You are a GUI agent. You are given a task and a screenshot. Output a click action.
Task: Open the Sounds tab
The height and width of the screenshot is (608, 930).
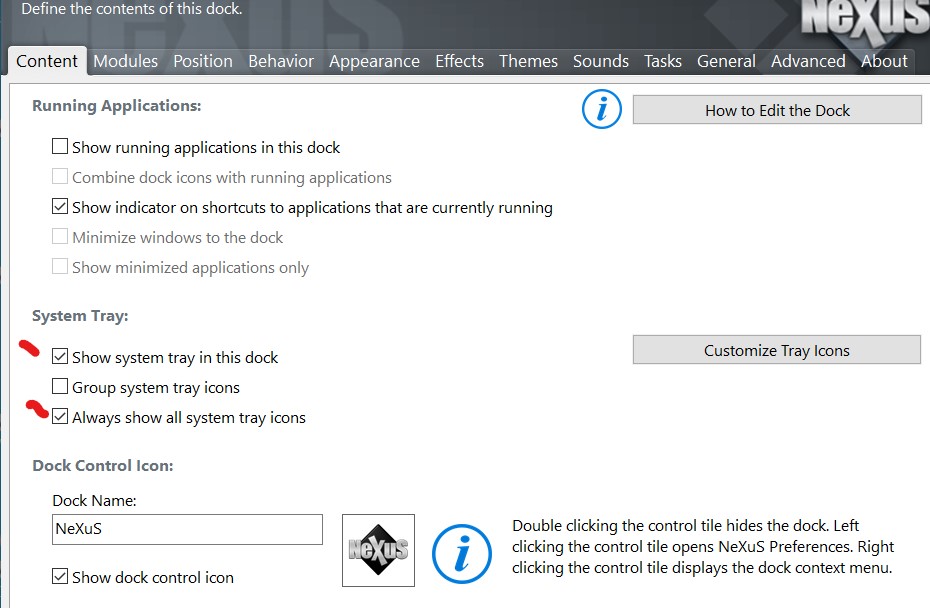click(600, 61)
